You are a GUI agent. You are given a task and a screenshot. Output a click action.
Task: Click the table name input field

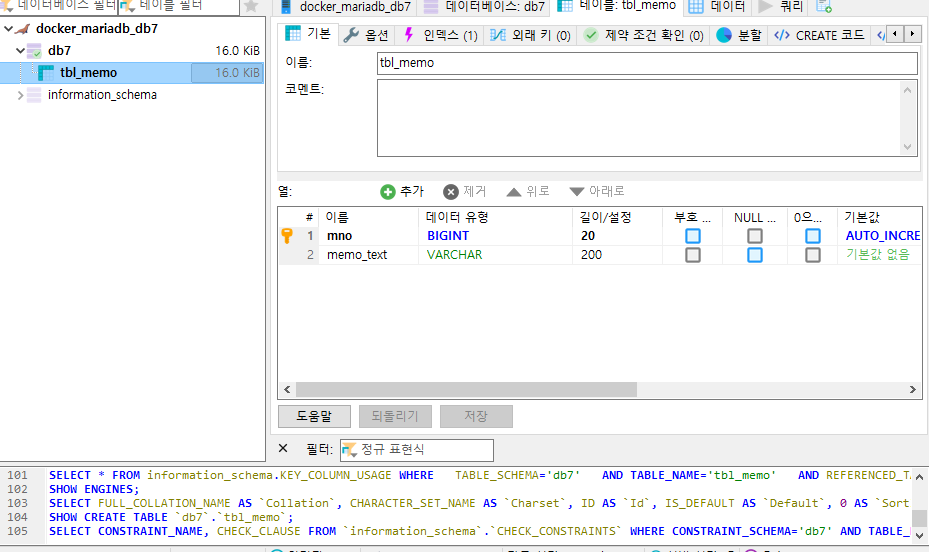[x=647, y=63]
